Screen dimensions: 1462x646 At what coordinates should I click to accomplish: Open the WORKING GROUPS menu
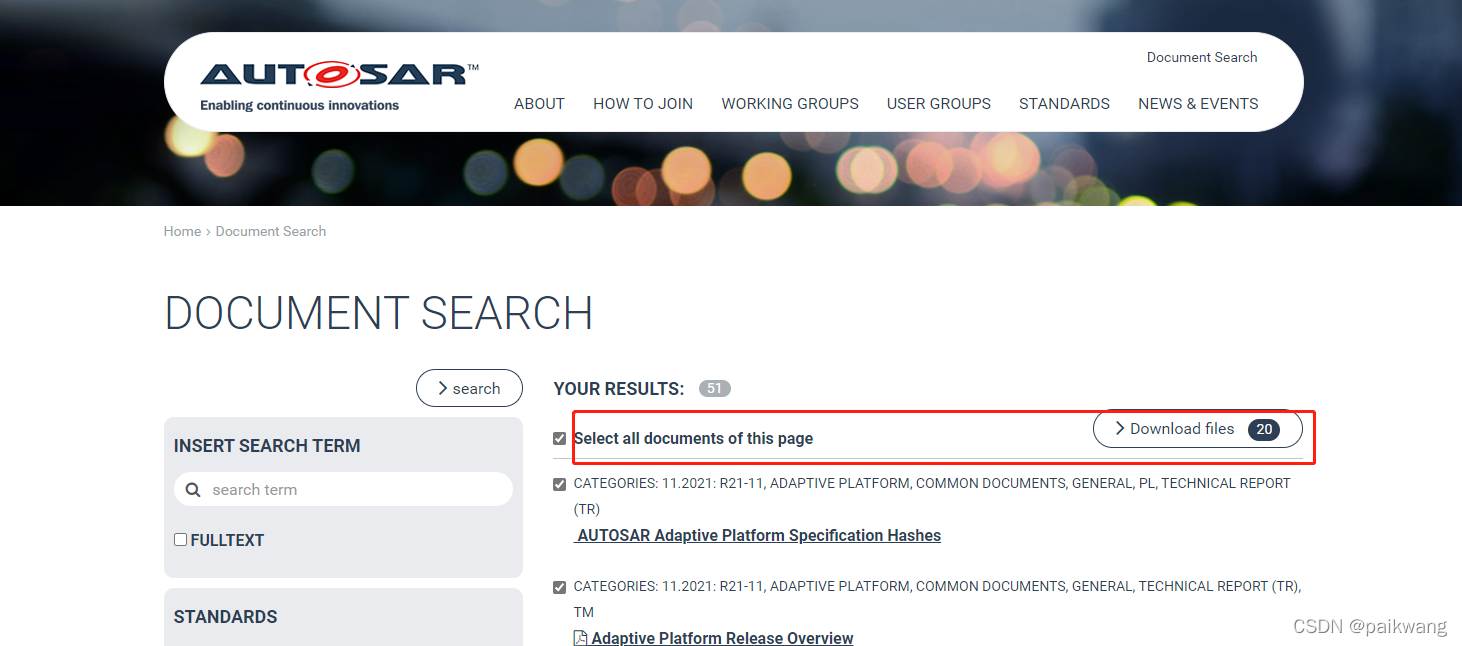(790, 104)
